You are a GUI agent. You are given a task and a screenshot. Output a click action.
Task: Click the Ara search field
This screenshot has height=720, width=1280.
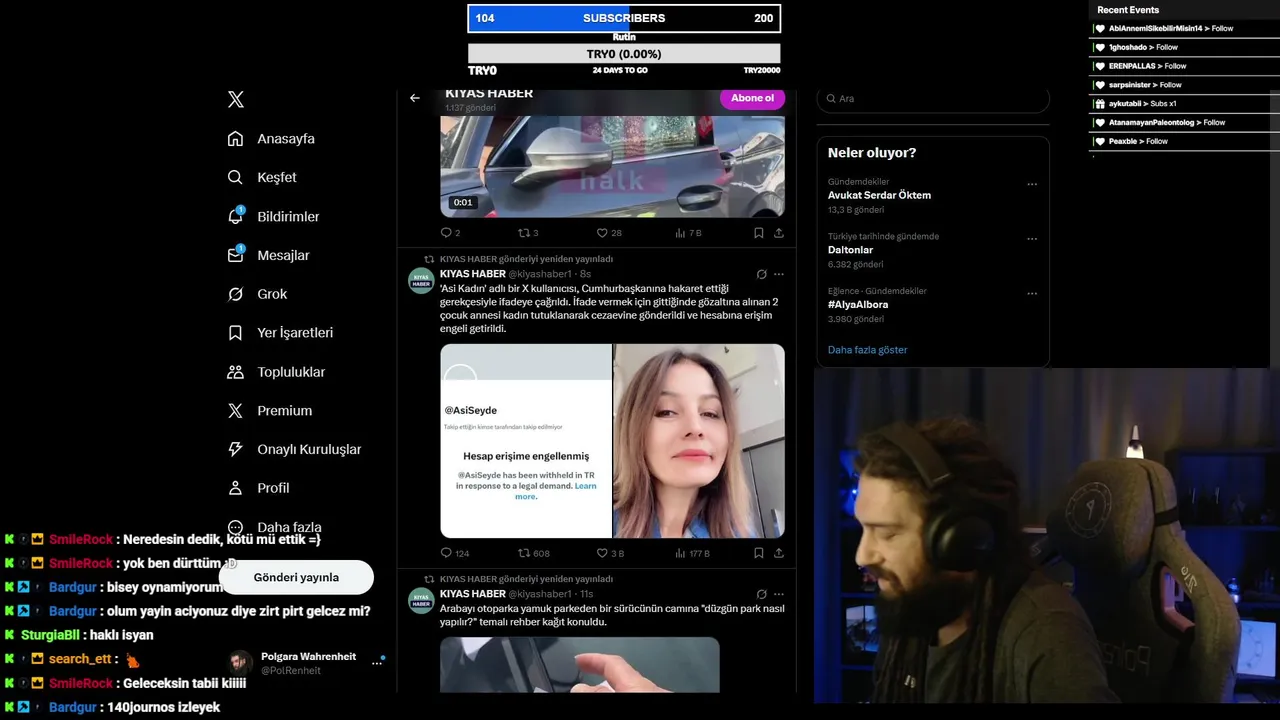click(933, 98)
